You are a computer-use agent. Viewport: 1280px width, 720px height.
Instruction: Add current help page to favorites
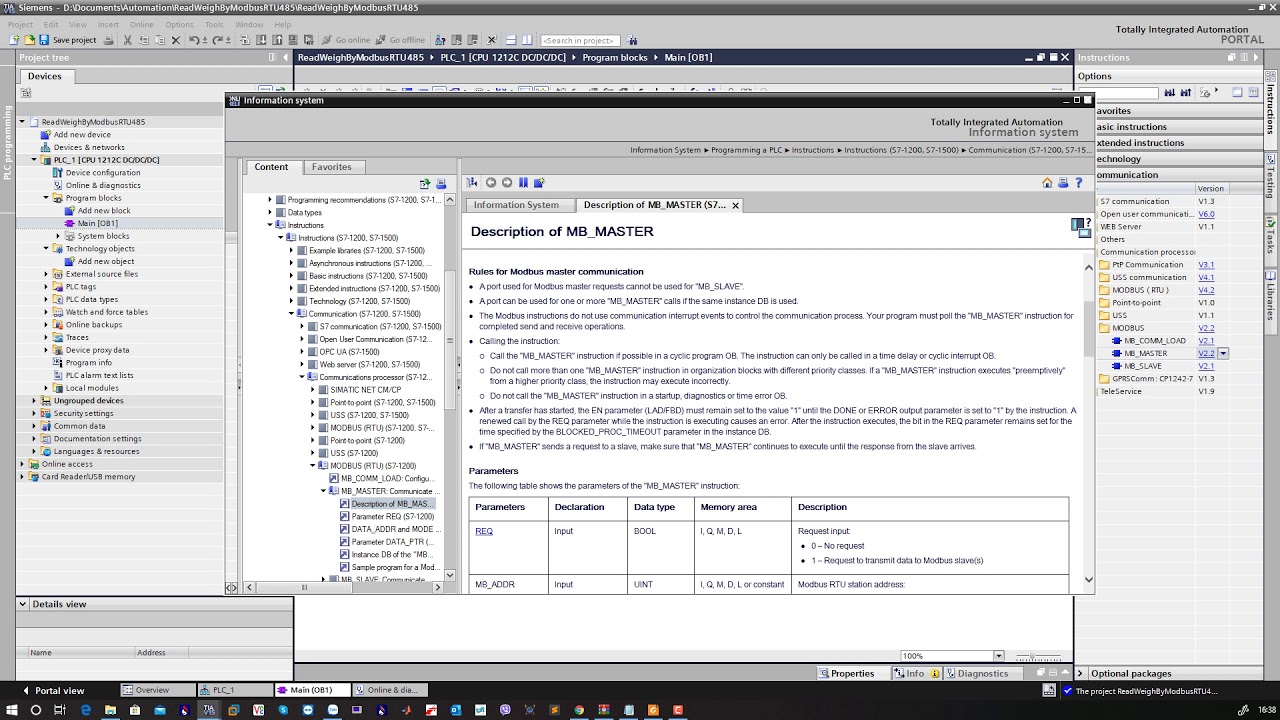pyautogui.click(x=539, y=183)
